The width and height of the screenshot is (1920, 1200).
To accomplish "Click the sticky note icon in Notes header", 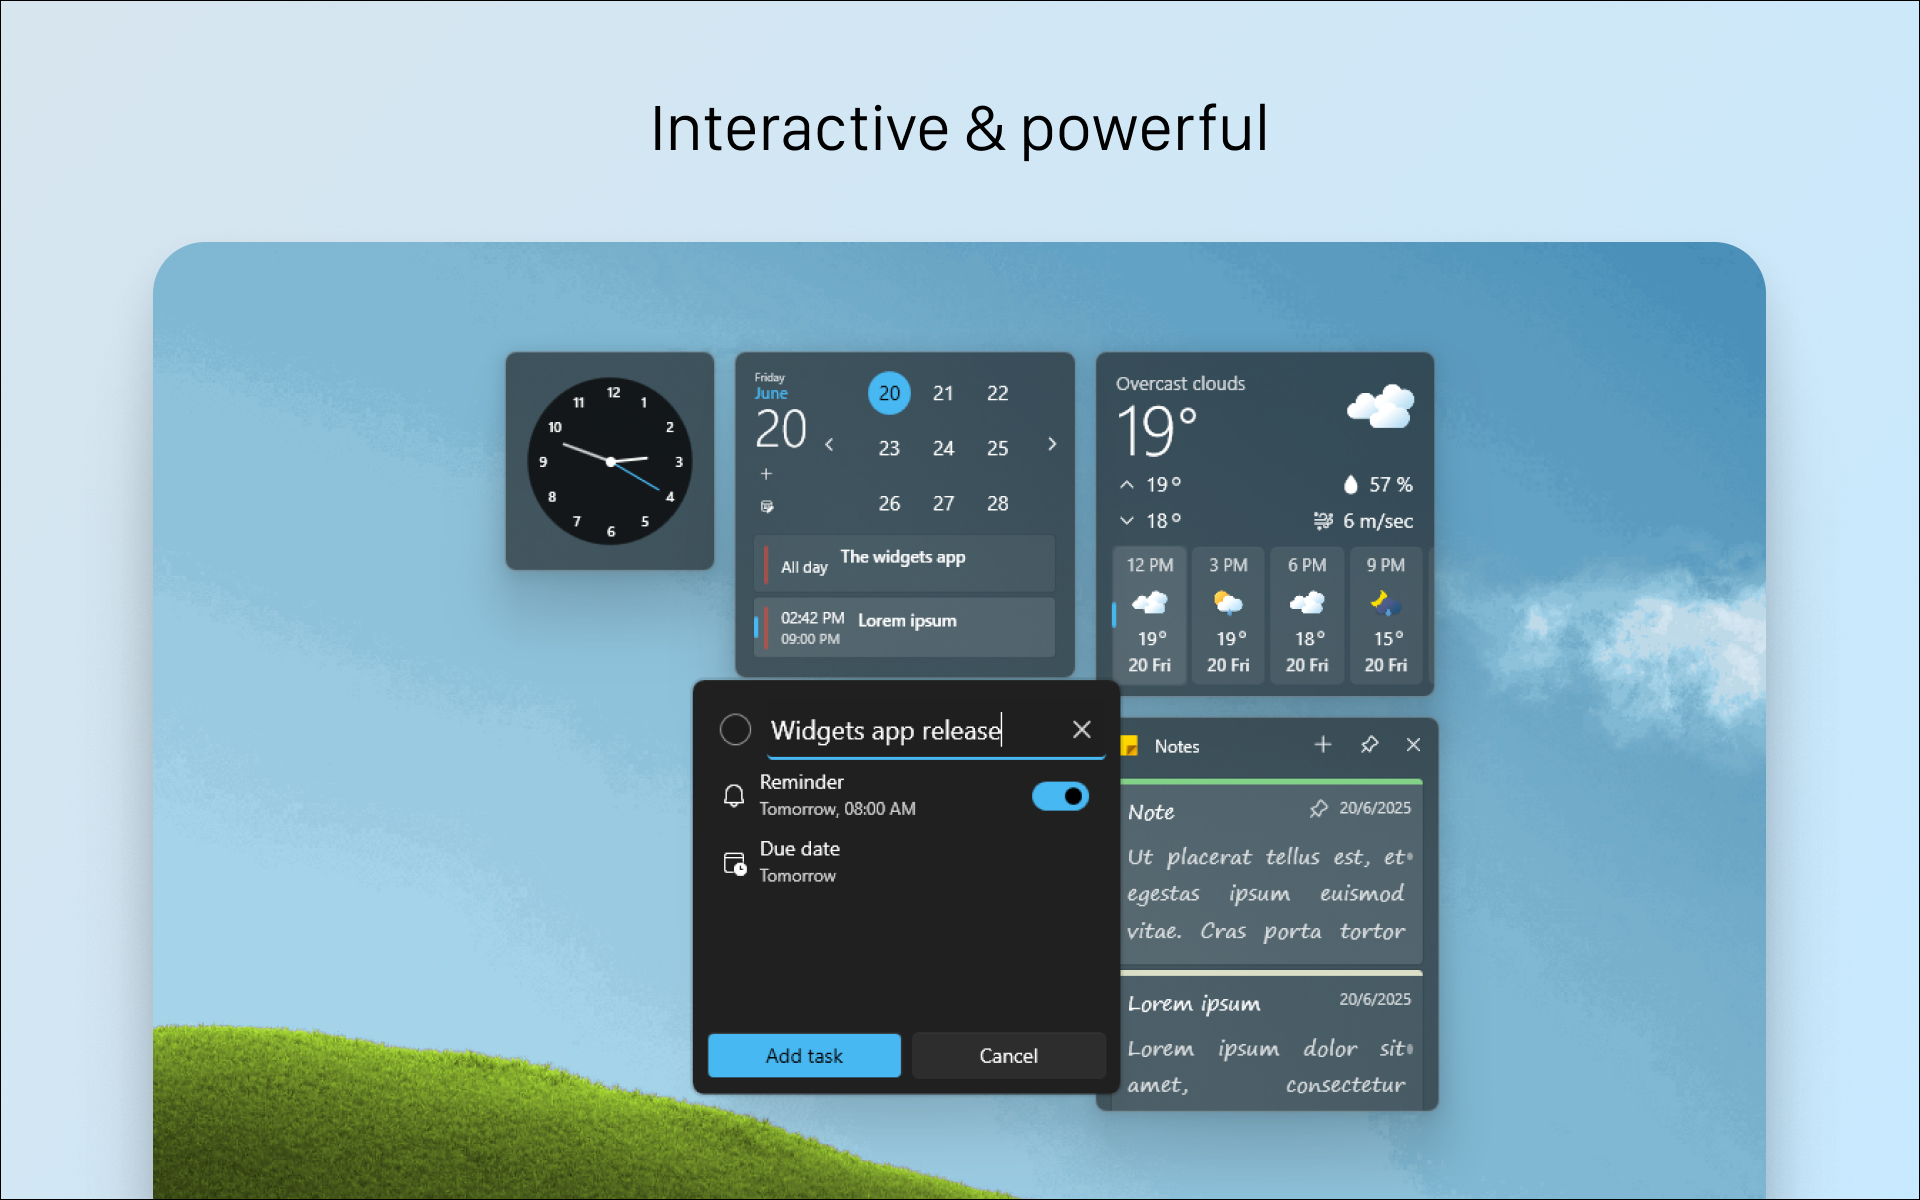I will [1130, 745].
